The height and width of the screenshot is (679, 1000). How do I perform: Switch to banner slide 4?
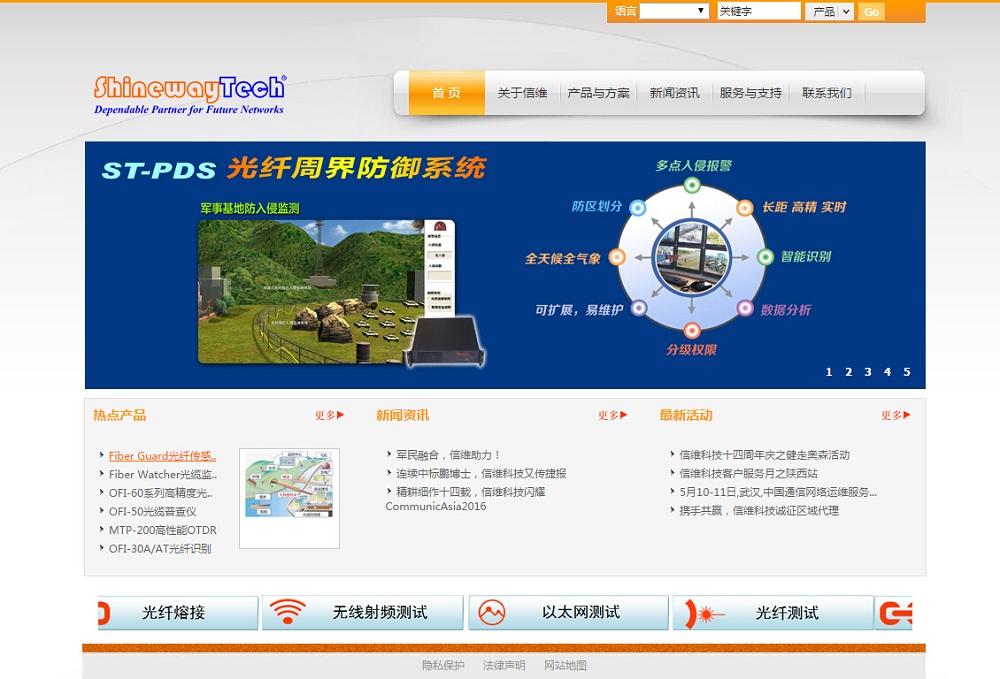click(x=887, y=372)
